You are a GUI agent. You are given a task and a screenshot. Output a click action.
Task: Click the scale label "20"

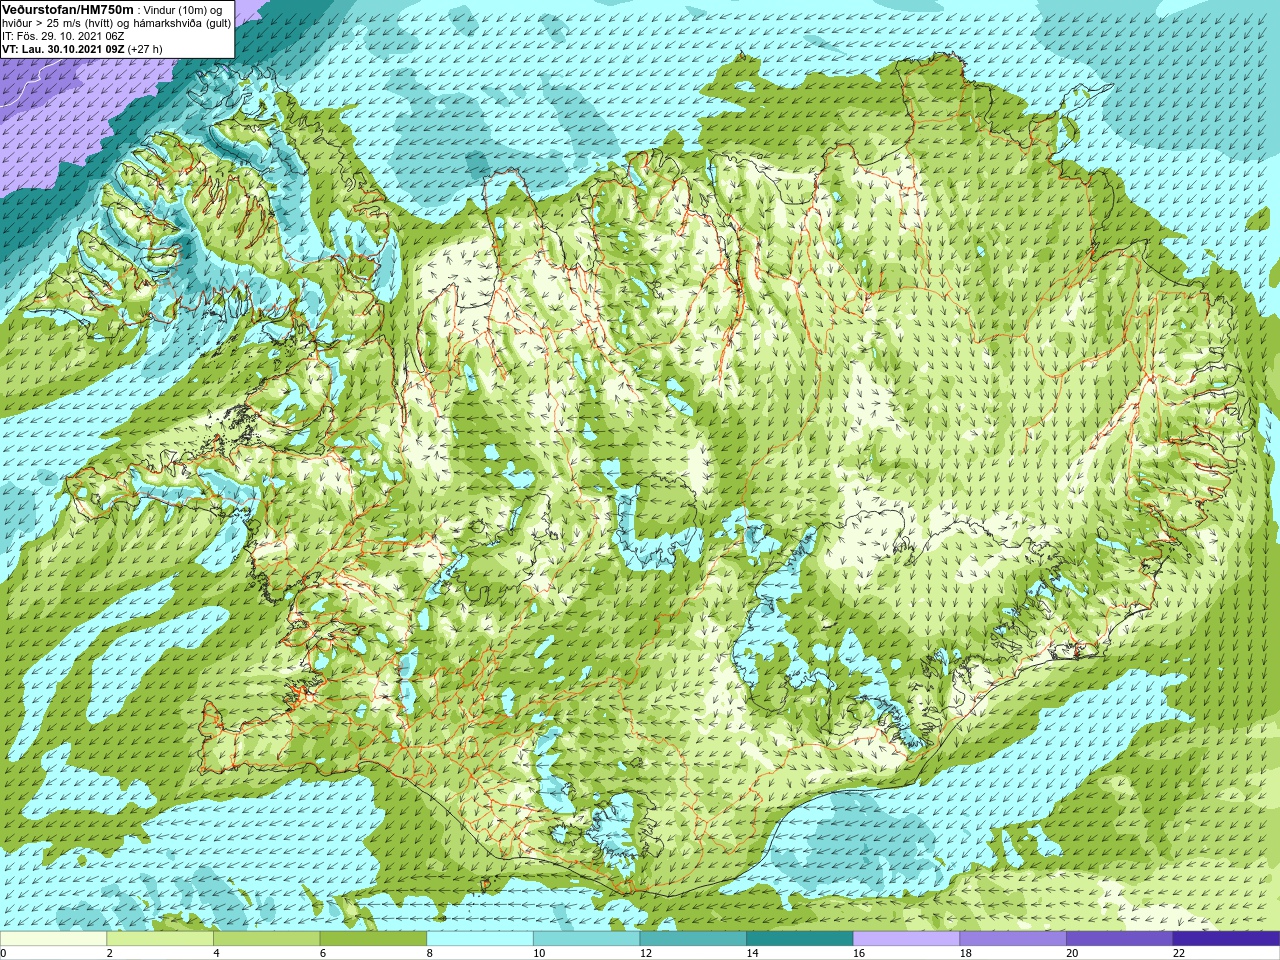click(1072, 953)
